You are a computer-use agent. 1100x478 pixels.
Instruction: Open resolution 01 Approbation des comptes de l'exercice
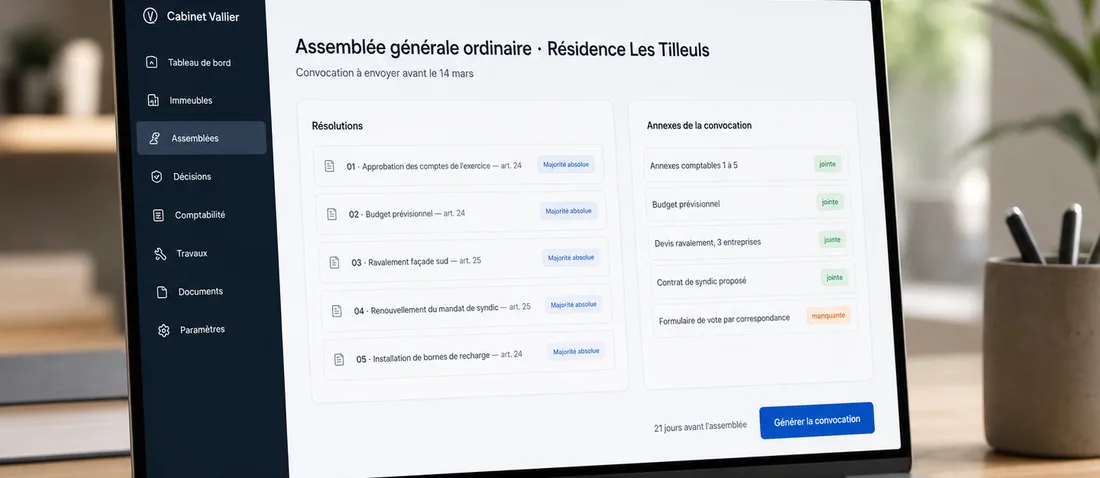click(459, 166)
